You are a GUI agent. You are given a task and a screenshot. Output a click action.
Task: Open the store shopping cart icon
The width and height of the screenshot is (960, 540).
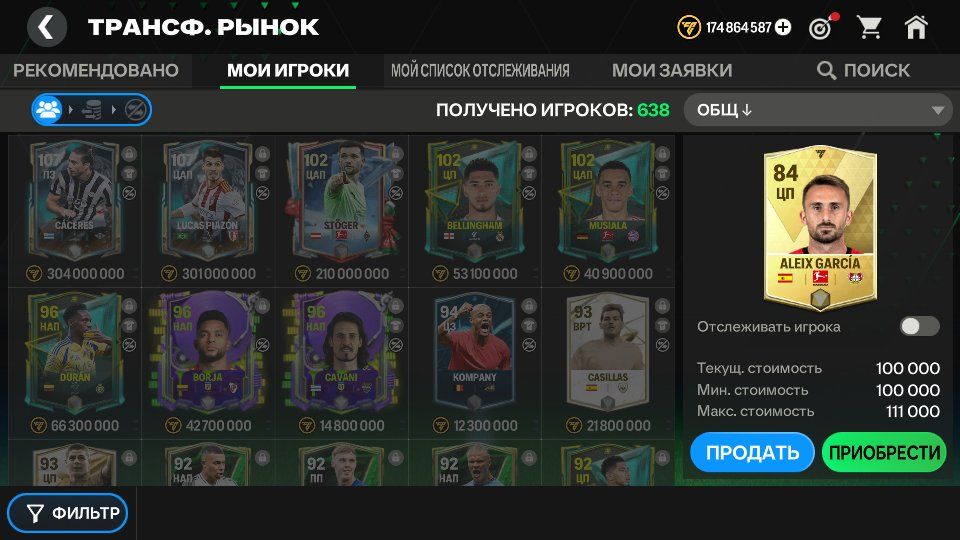[869, 28]
